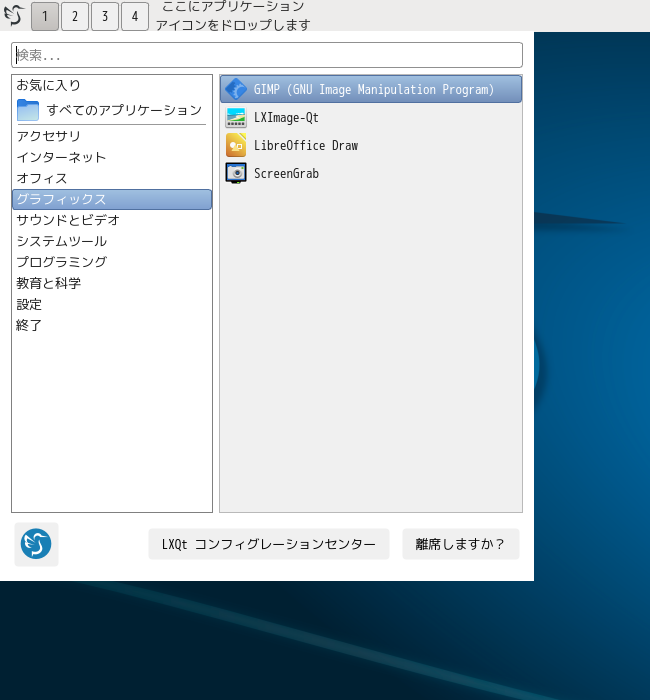Launch LibreOffice Draw by its label

306,145
